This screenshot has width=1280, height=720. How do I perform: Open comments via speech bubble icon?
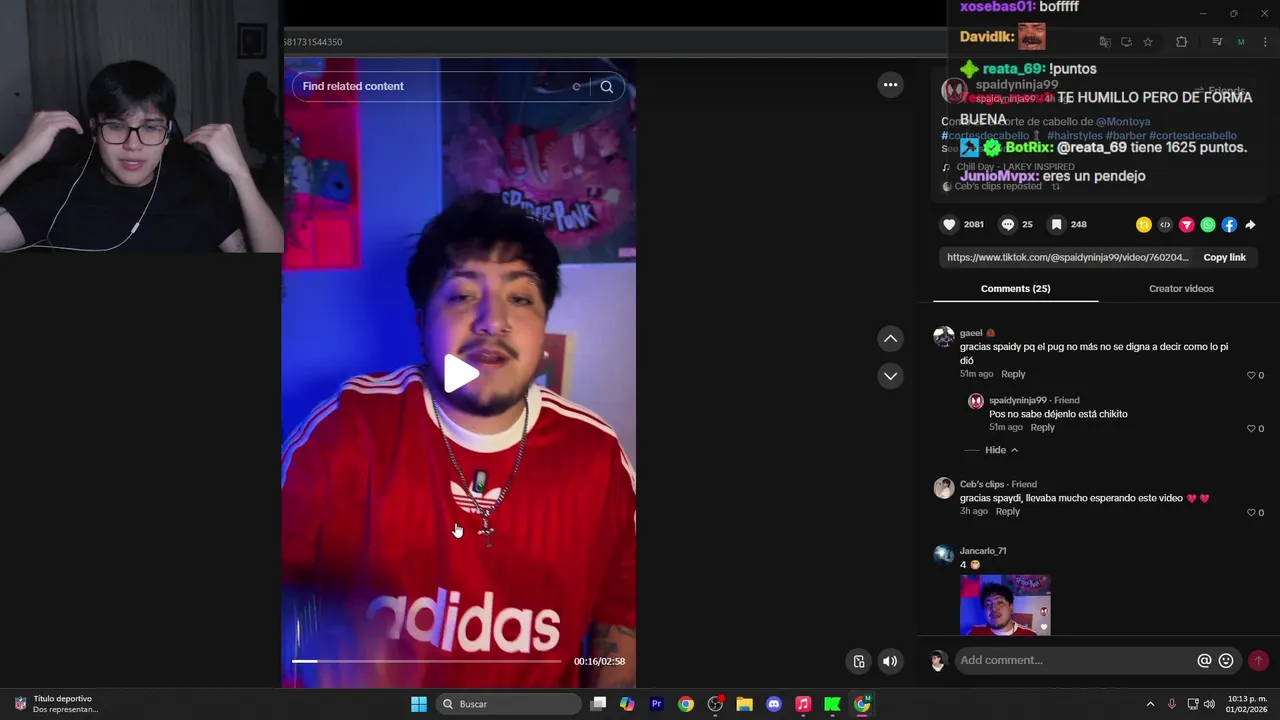[x=1007, y=225]
